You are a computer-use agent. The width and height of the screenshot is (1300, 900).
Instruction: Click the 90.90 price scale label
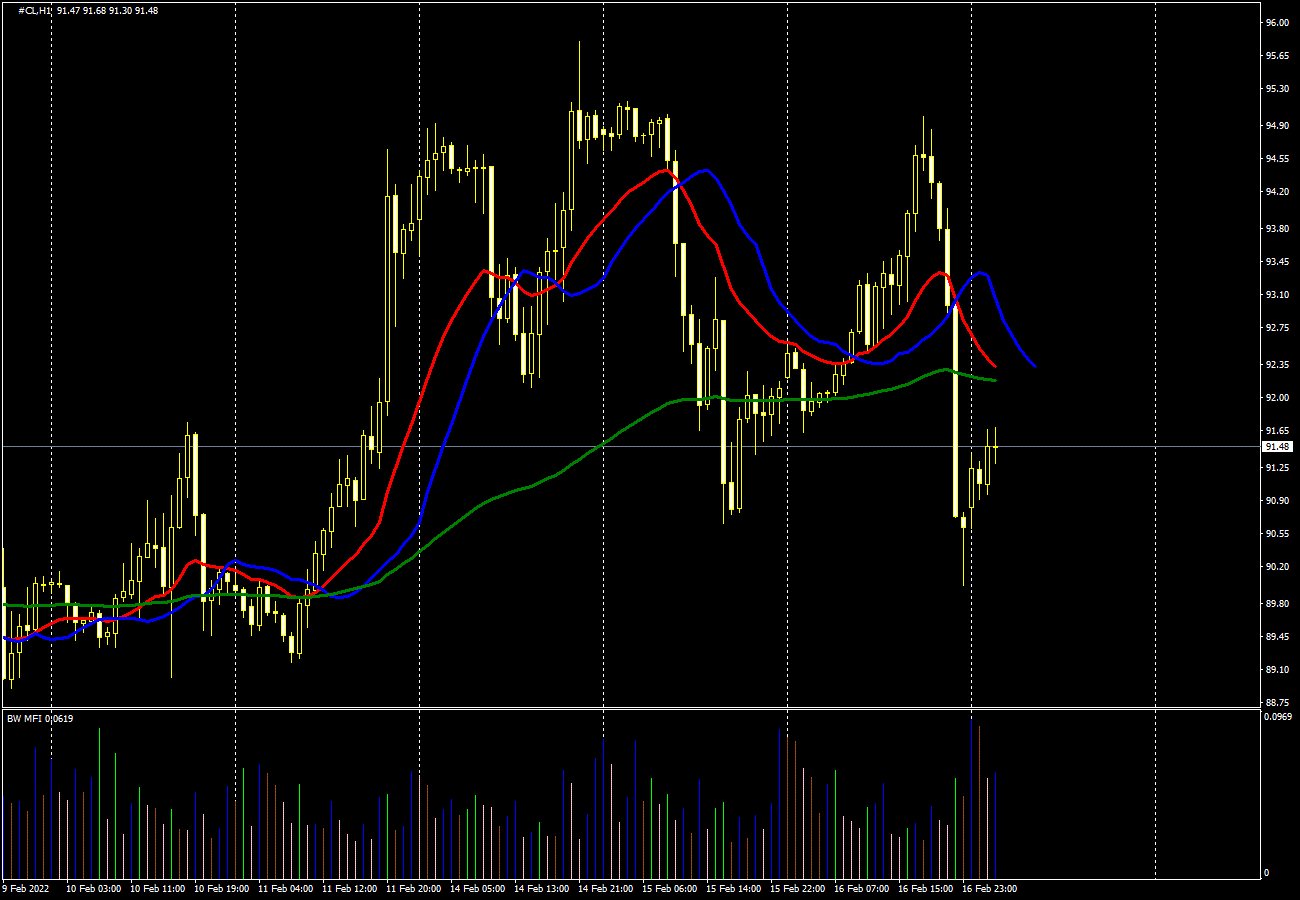tap(1277, 501)
